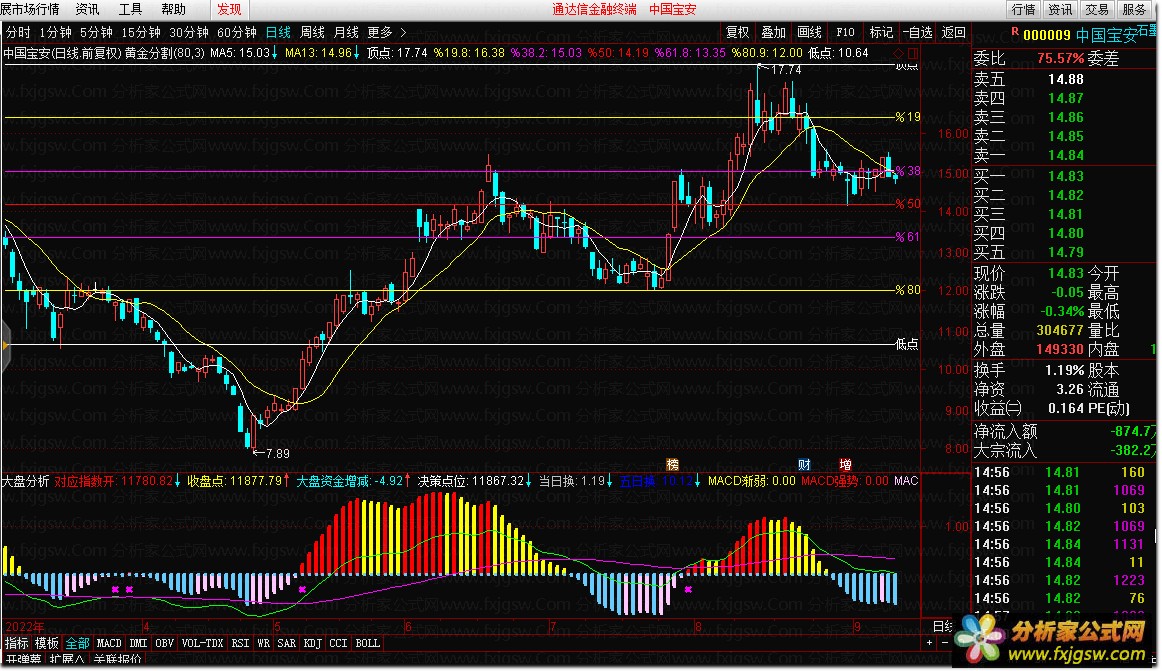1162x671 pixels.
Task: Select the 日线 daily period
Action: [278, 32]
